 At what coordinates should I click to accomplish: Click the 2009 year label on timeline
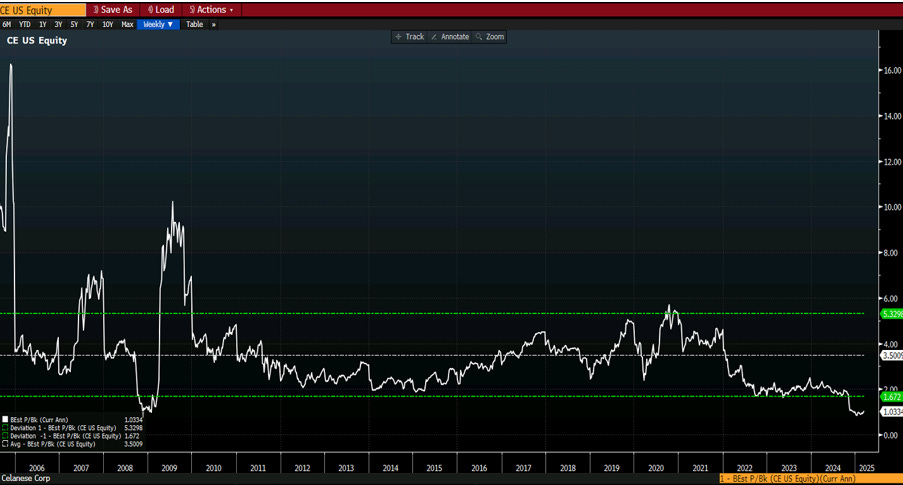169,468
